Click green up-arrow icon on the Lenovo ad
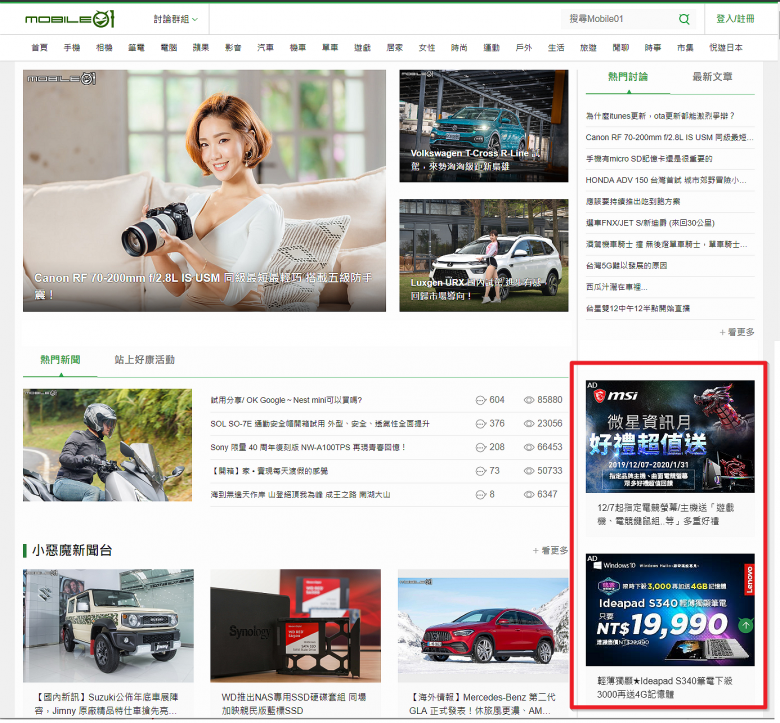This screenshot has width=780, height=723. (745, 624)
